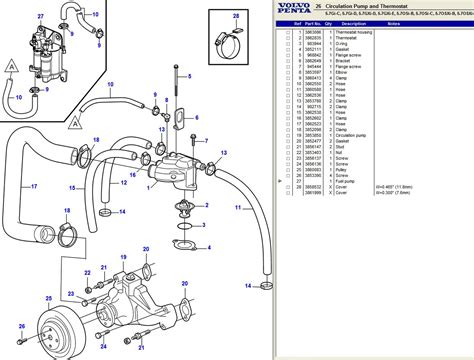Click callout number 23 beside the screw

[71, 294]
